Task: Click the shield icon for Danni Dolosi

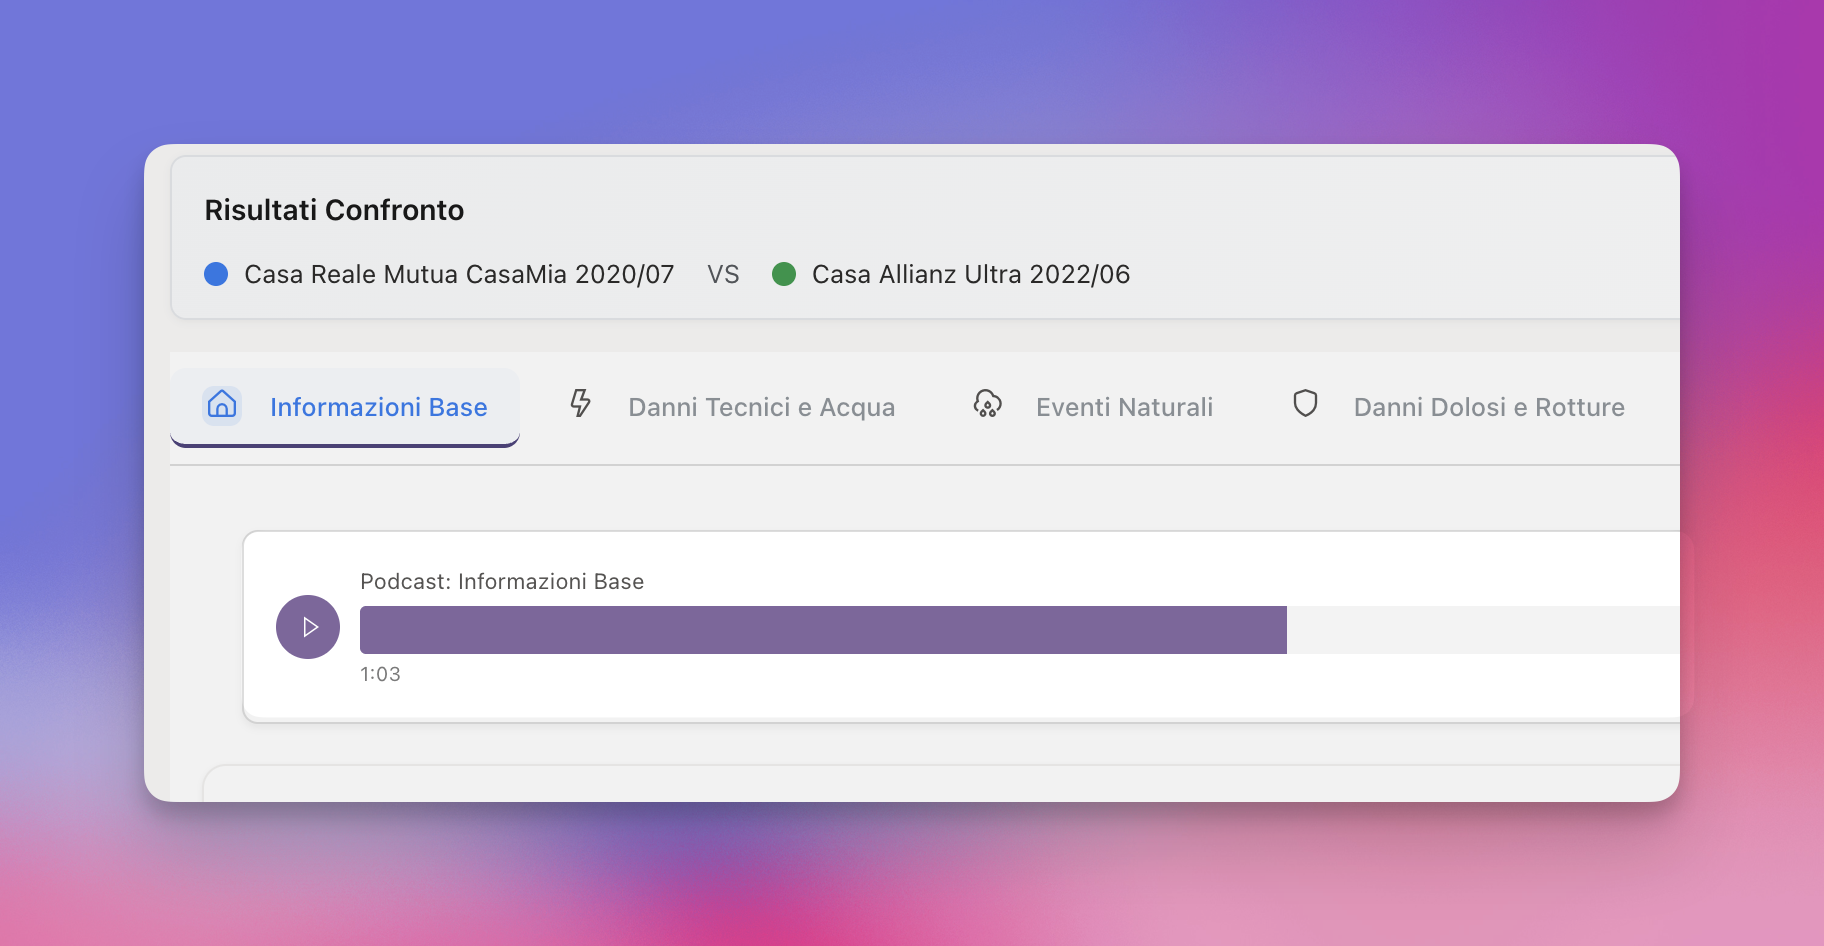Action: point(1305,404)
